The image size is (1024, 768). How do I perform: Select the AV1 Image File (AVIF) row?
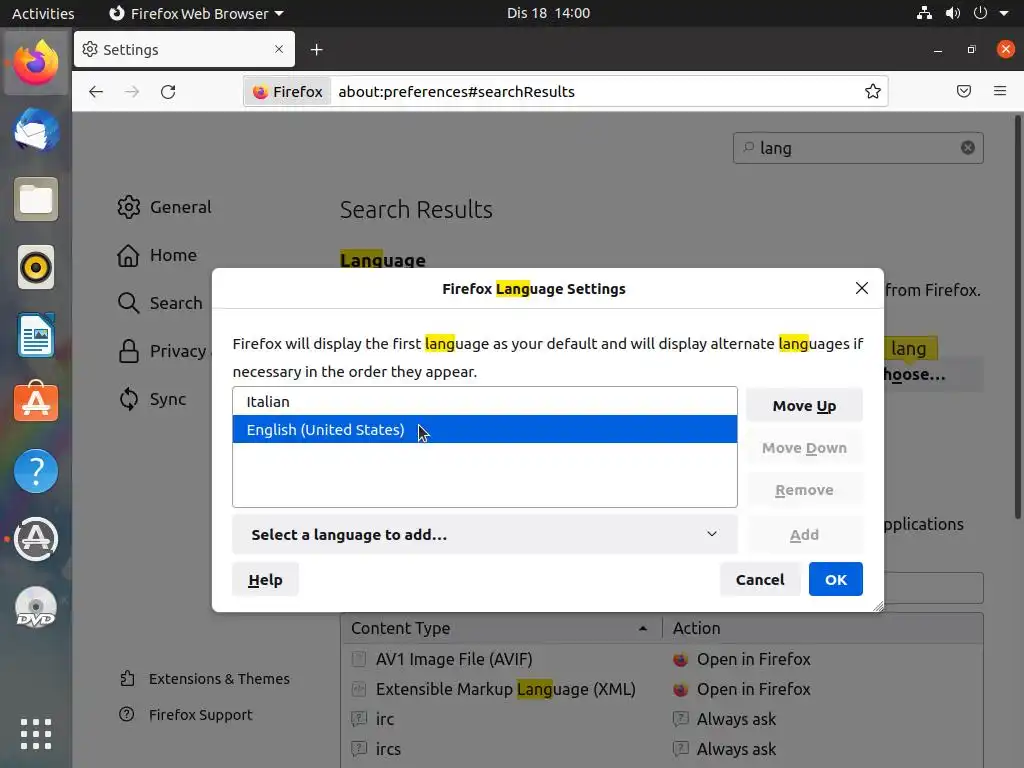click(501, 660)
